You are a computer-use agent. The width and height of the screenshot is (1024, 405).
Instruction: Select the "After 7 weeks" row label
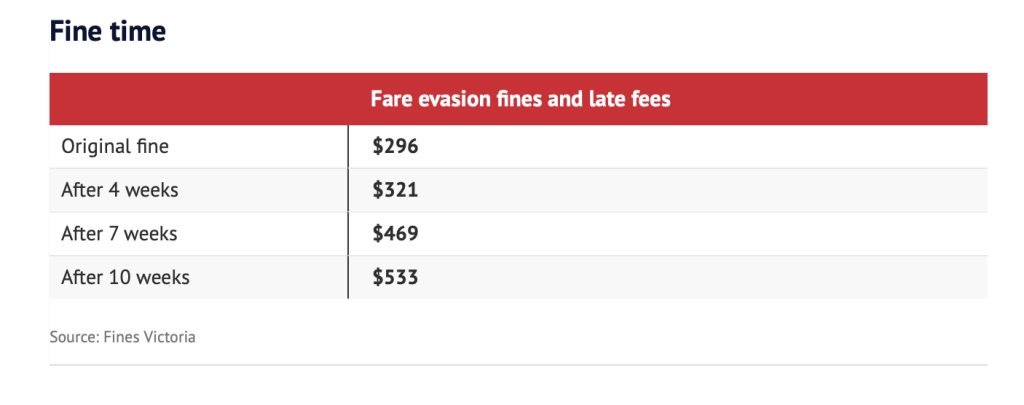click(120, 233)
